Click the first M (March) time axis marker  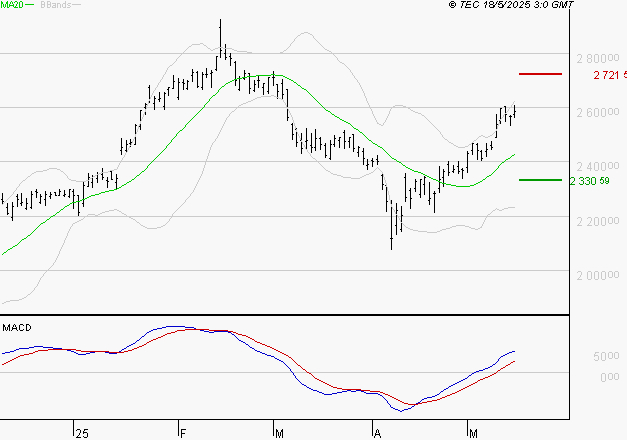(x=280, y=434)
